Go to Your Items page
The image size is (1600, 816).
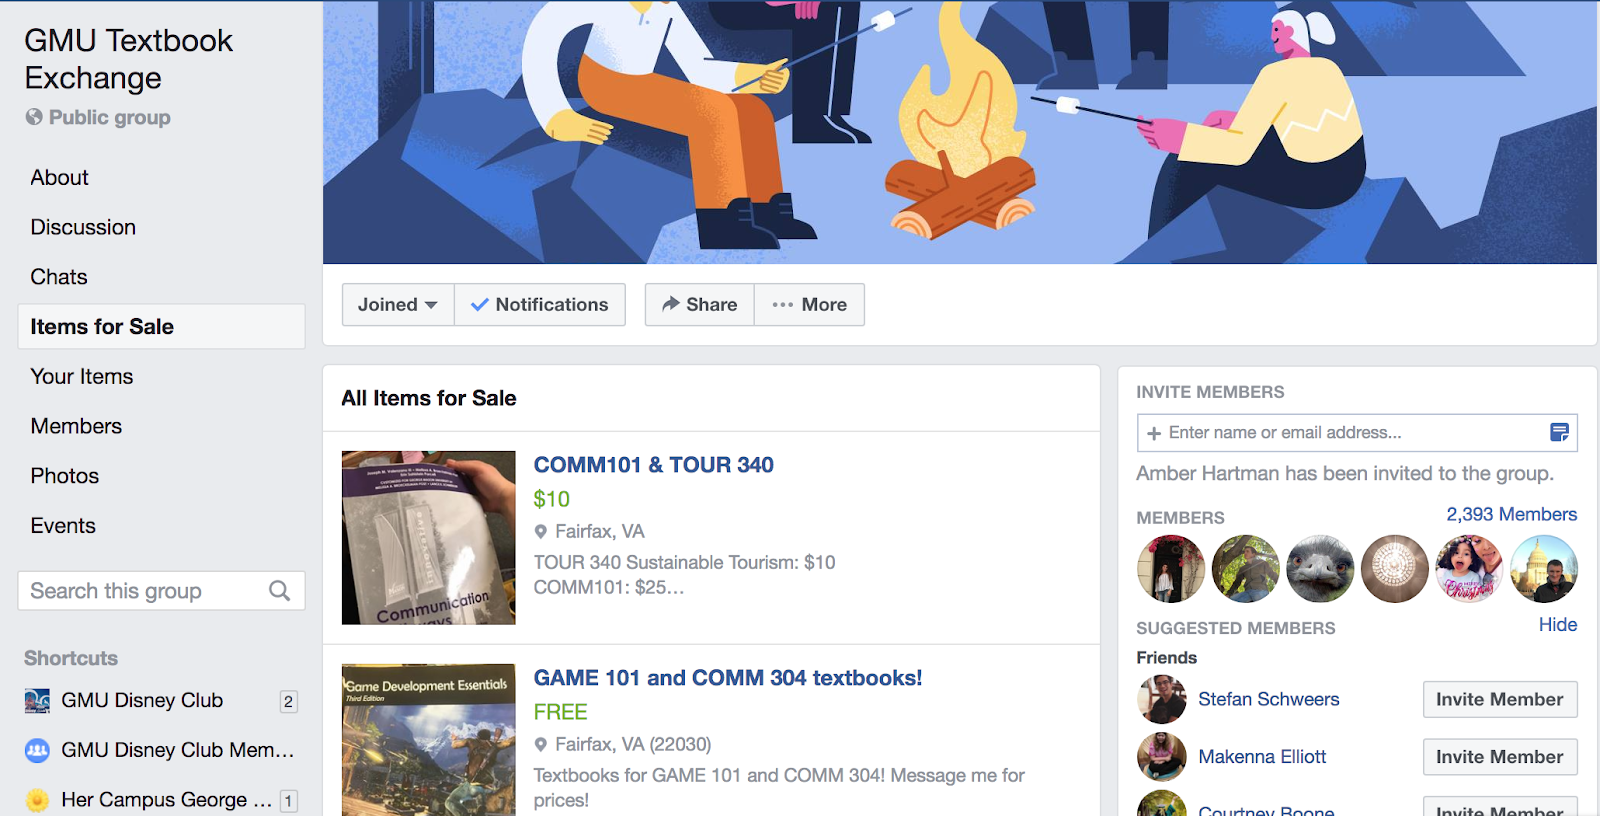click(x=82, y=376)
